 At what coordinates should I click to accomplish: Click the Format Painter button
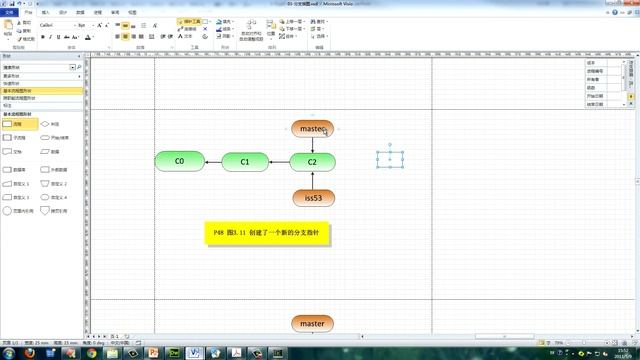(26, 39)
